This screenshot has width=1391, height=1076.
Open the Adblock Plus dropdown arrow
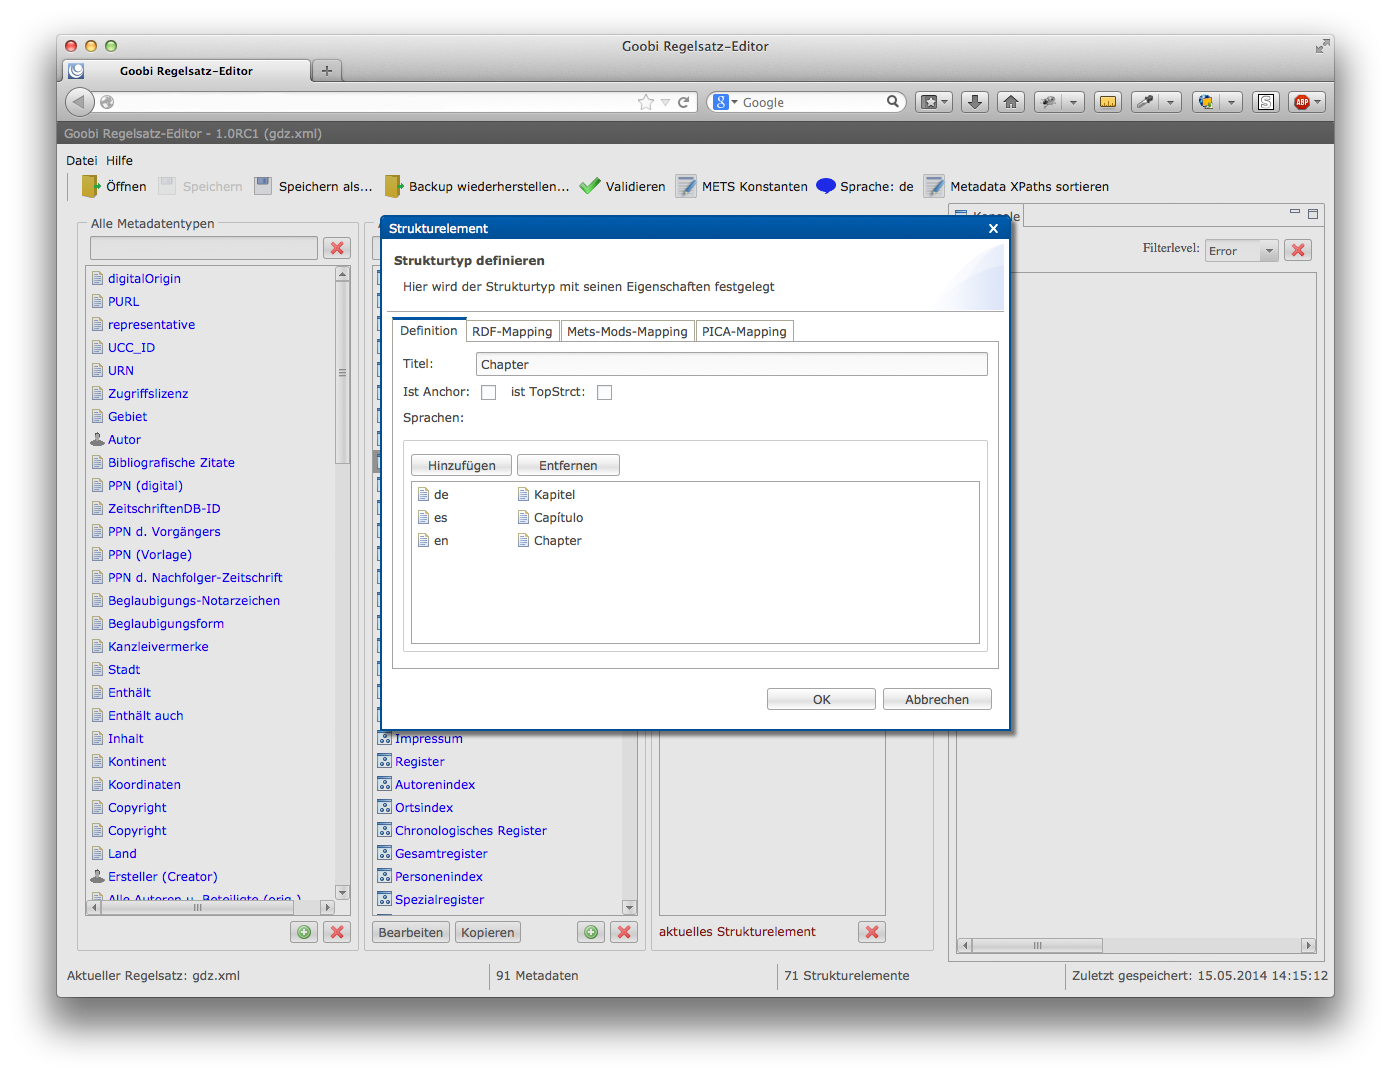(1318, 102)
